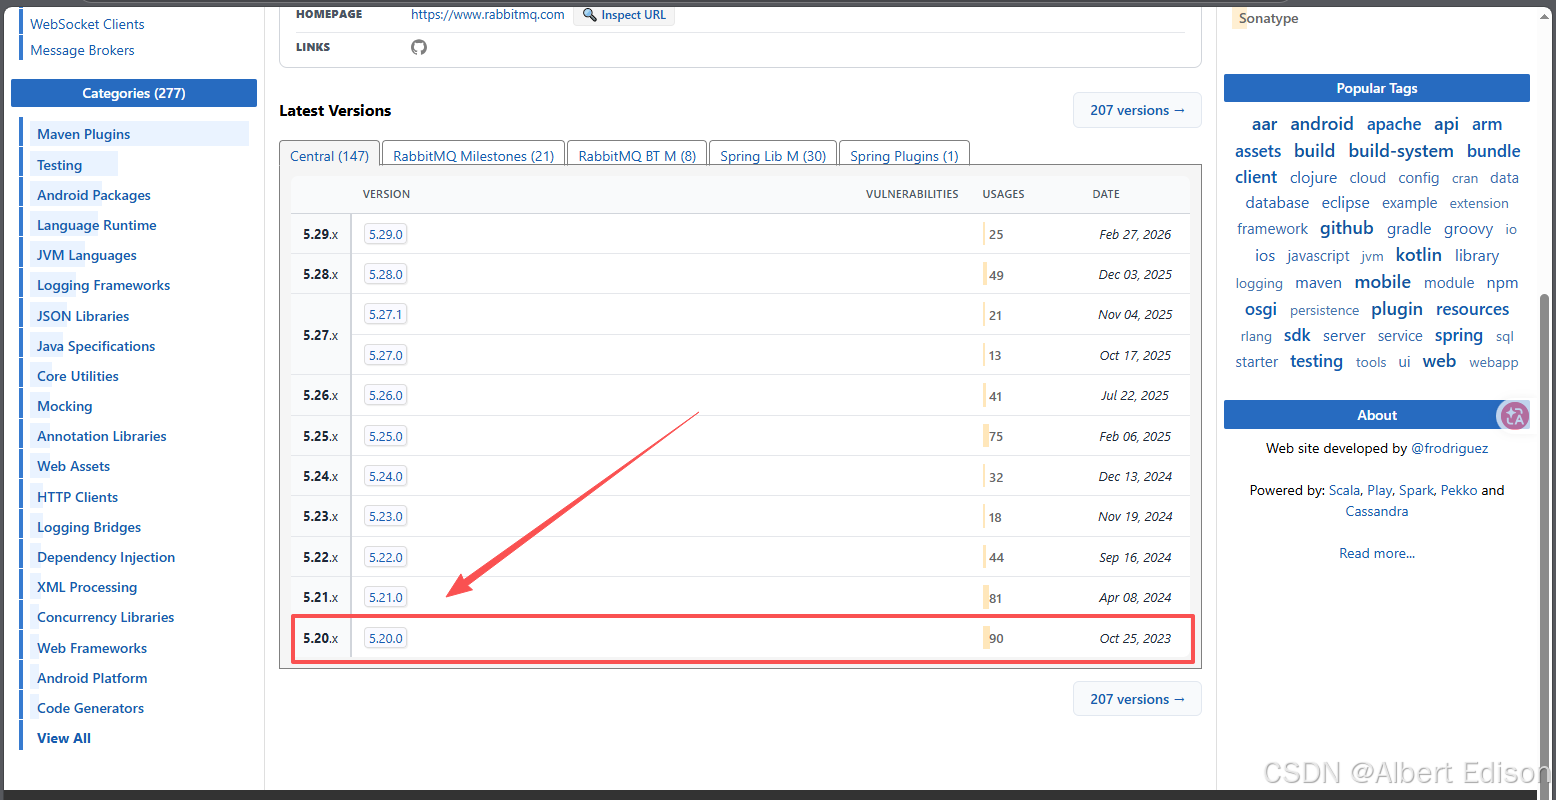Open the @frodriguez developer link
Image resolution: width=1556 pixels, height=800 pixels.
[x=1449, y=448]
